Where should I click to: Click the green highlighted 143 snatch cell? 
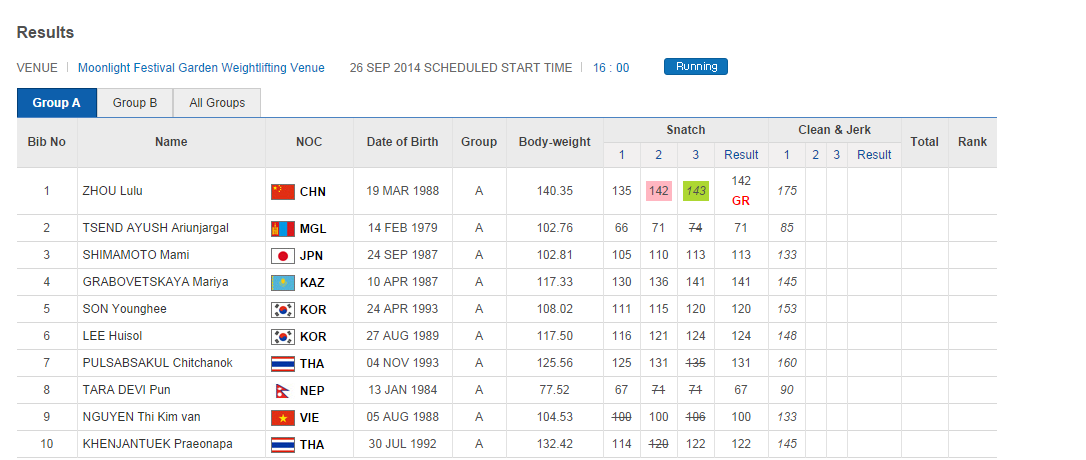696,191
